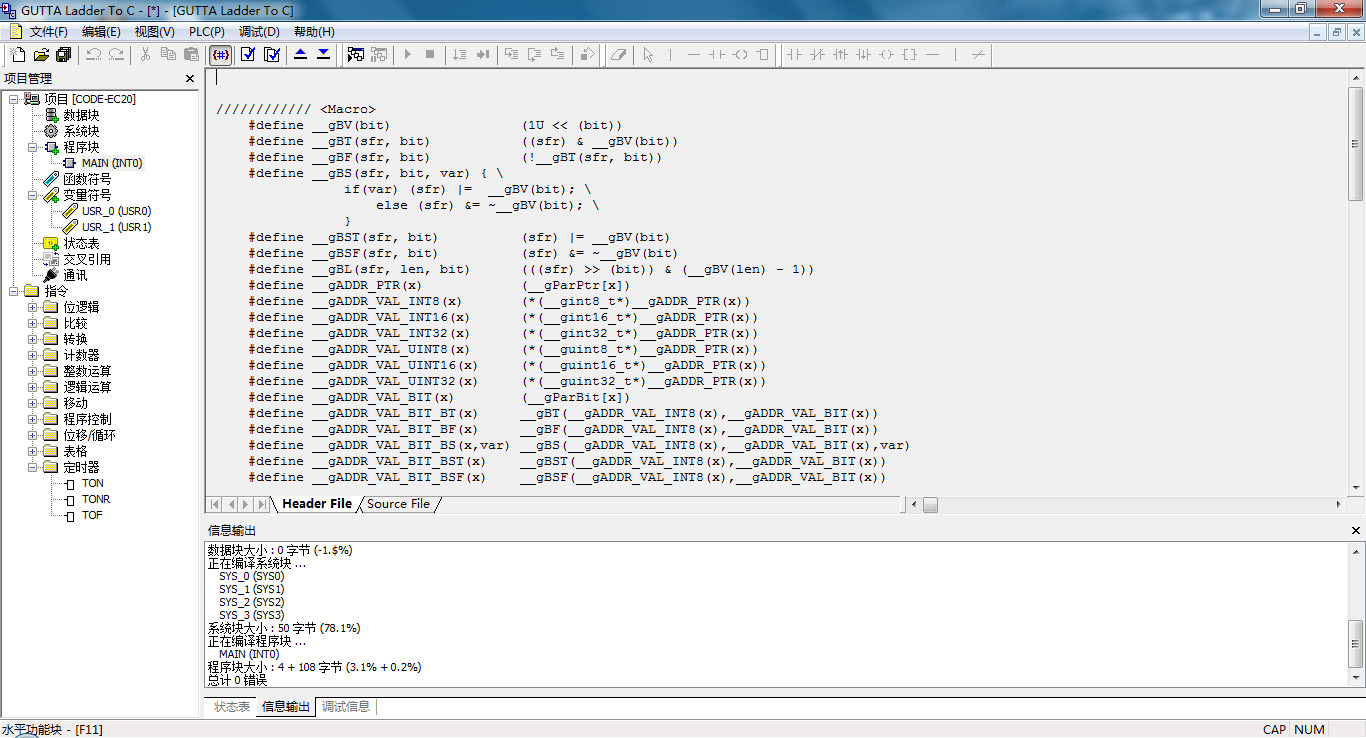Select the pointer arrow tool
This screenshot has width=1366, height=738.
tap(648, 54)
